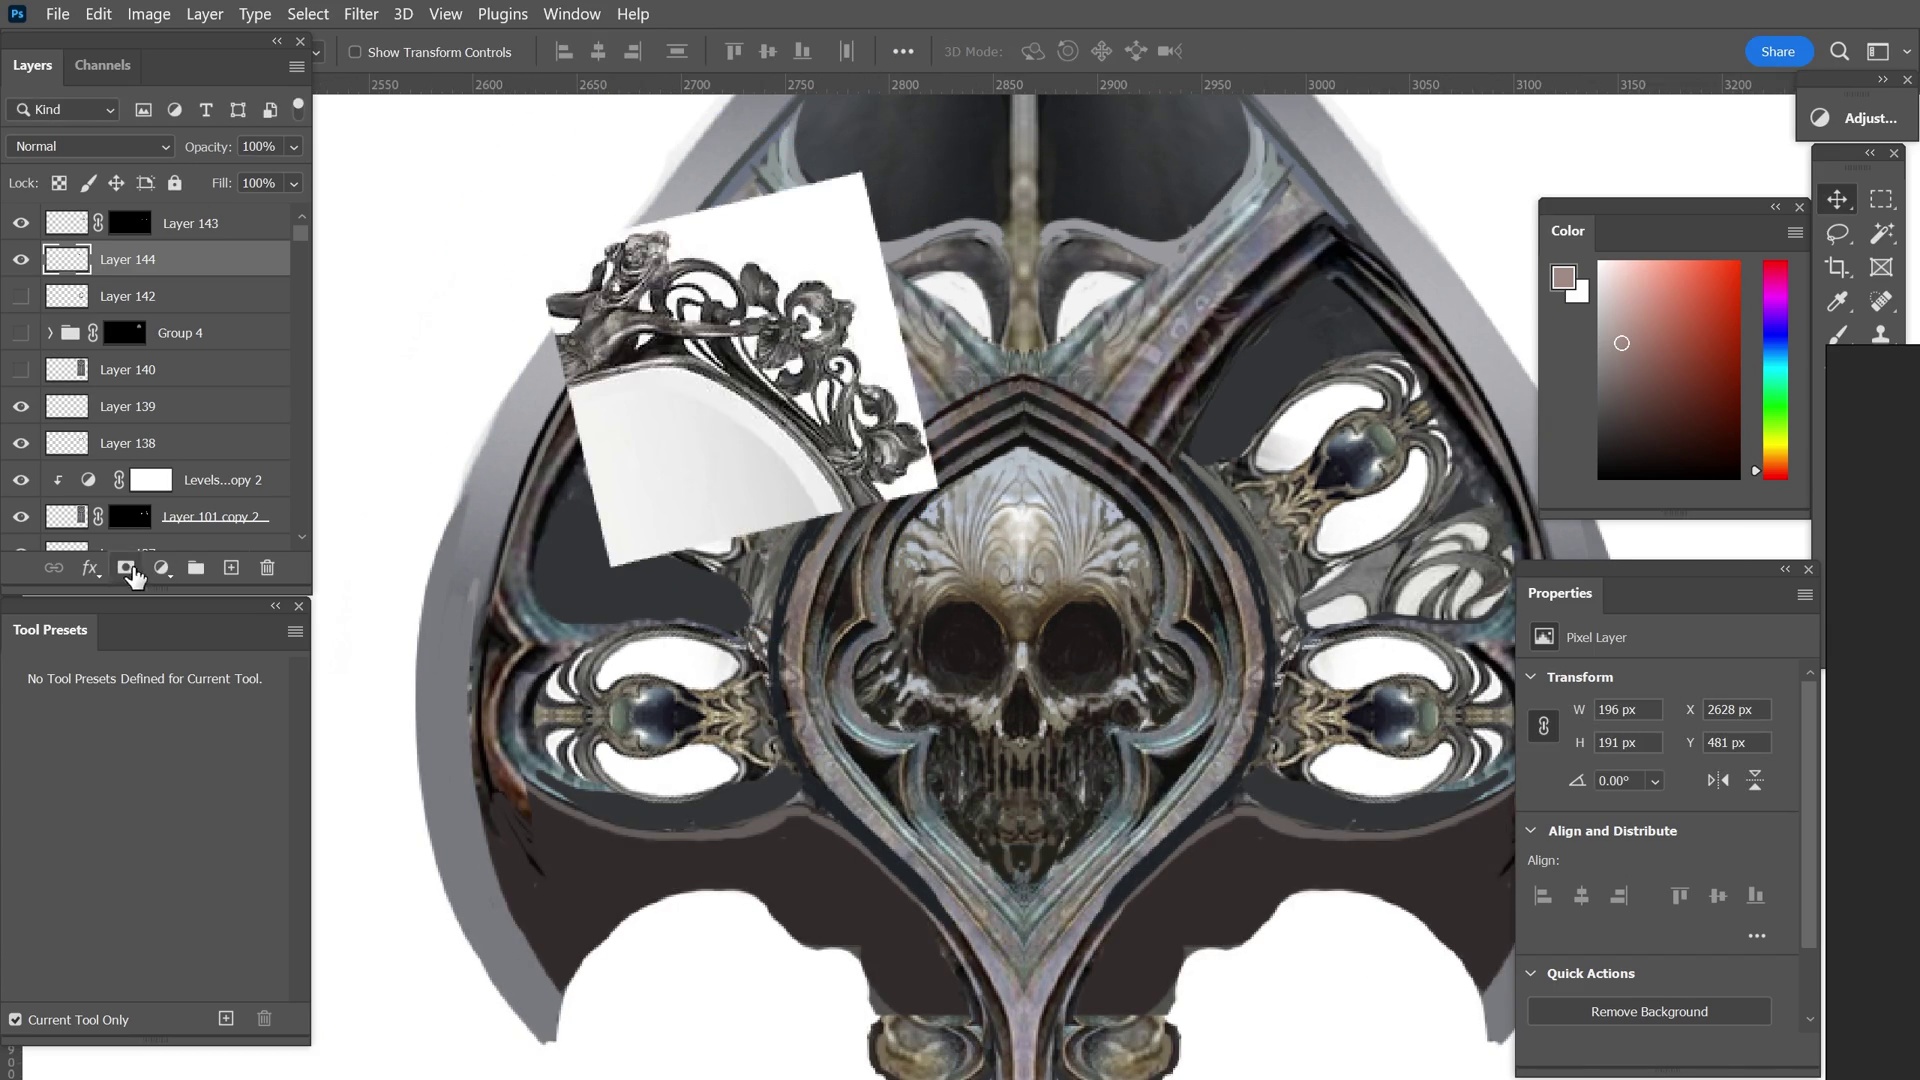Click the Layer 101 copy 2 thumbnail
Screen dimensions: 1920x1080
point(66,516)
